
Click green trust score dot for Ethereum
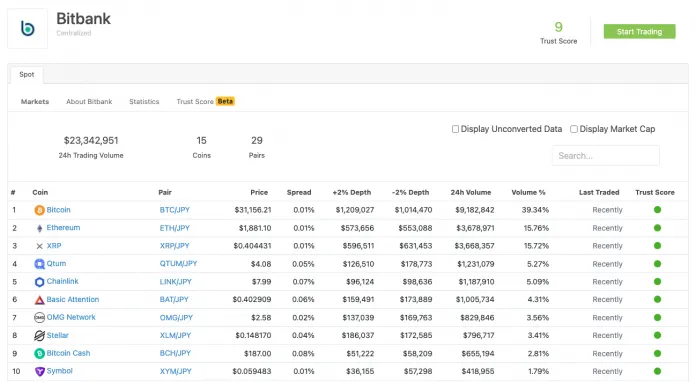click(x=657, y=228)
